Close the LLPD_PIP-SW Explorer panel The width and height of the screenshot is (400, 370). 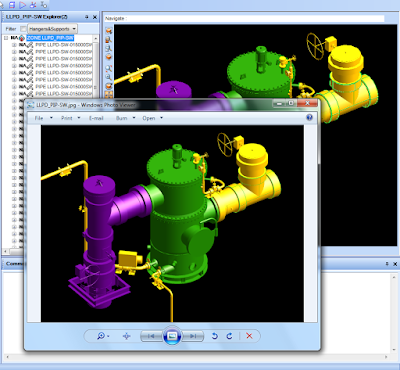(95, 17)
